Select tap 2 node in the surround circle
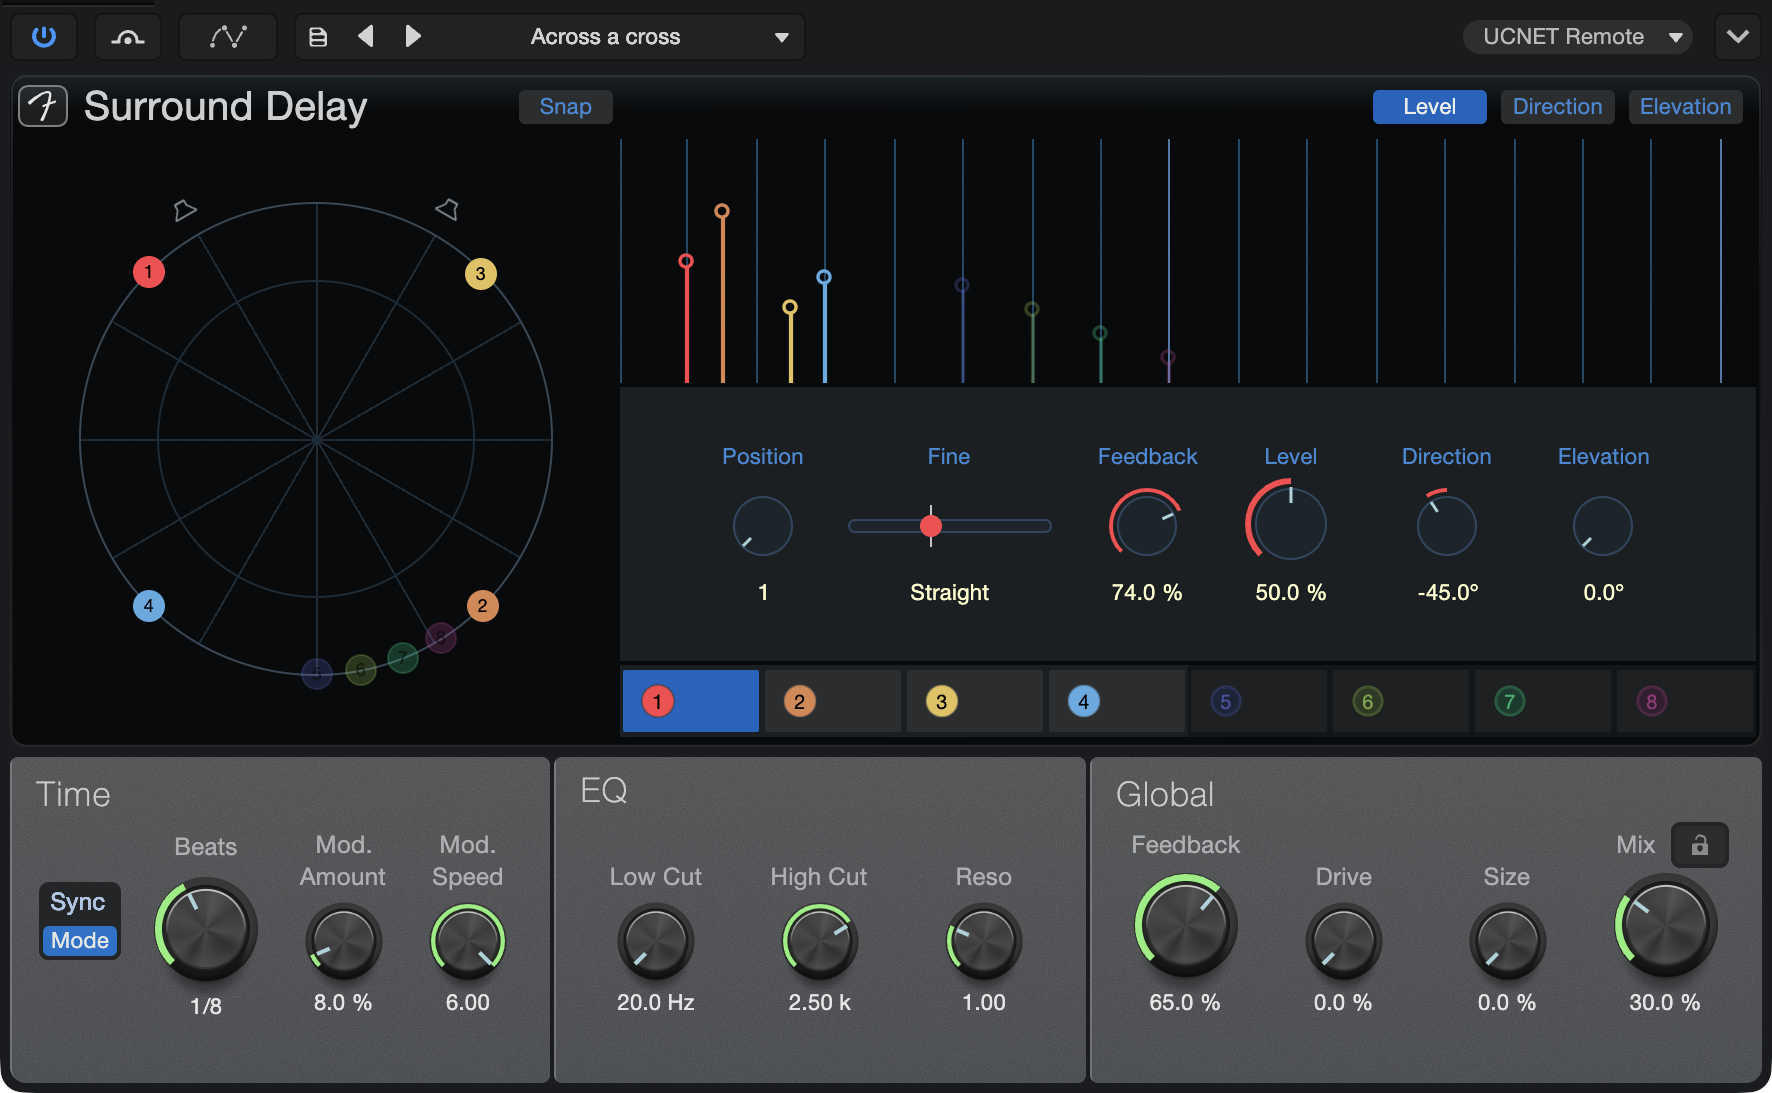This screenshot has width=1772, height=1093. [483, 606]
